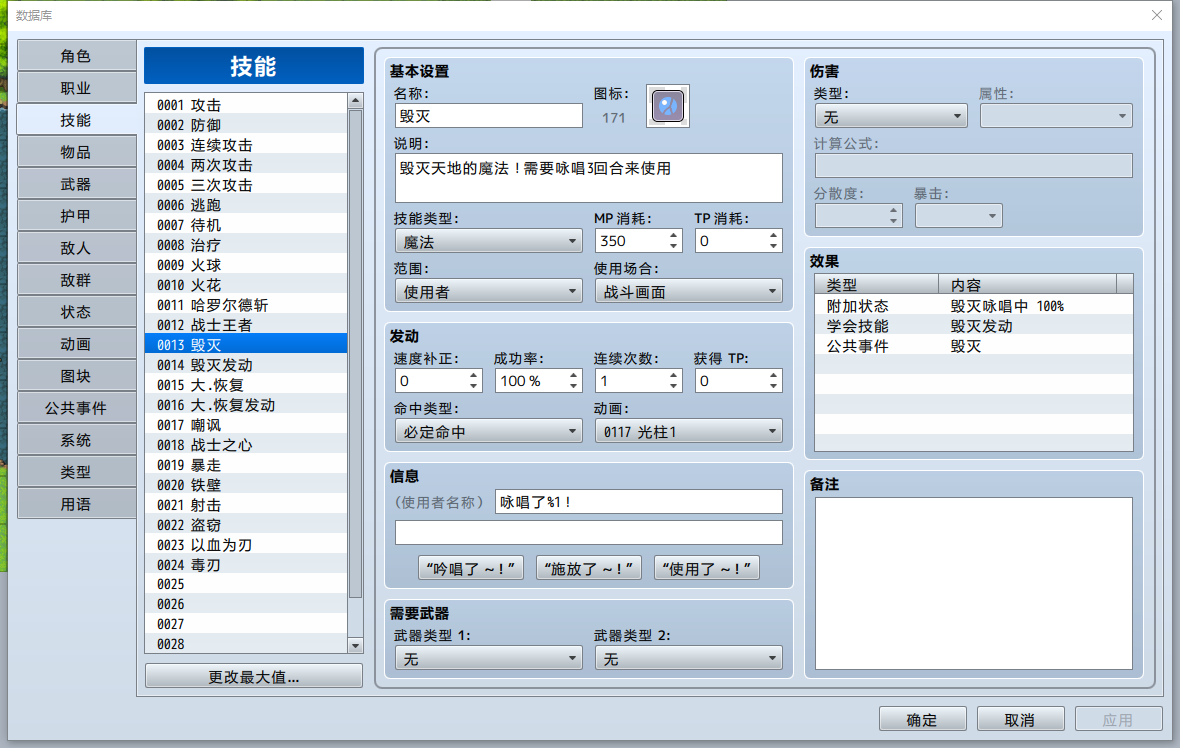Switch to the 职业 tab

point(76,88)
